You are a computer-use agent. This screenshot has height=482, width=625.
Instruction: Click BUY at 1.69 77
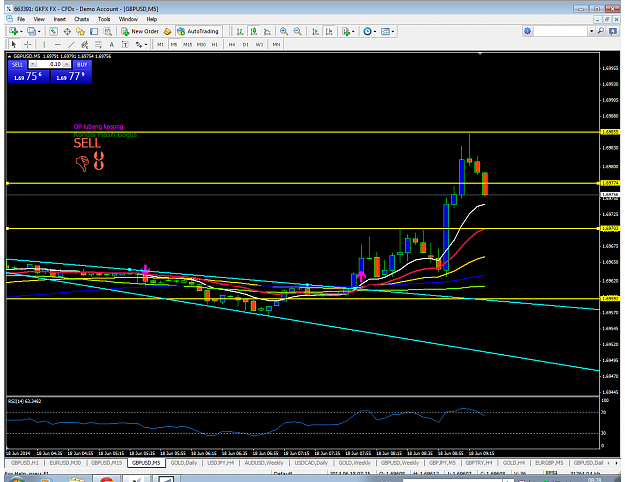click(71, 76)
